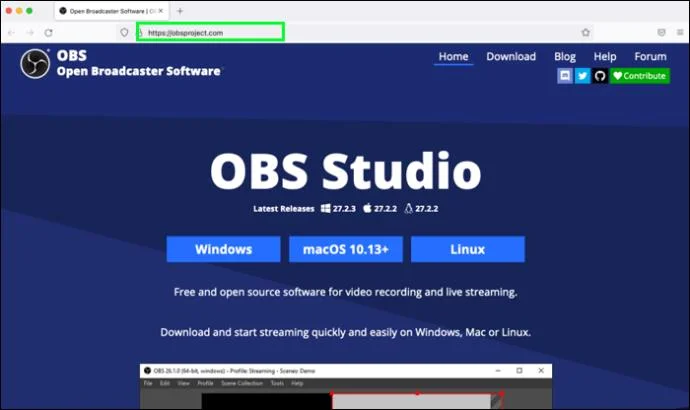Click the OBS demo screenshot thumbnail
The width and height of the screenshot is (690, 410).
coord(346,386)
